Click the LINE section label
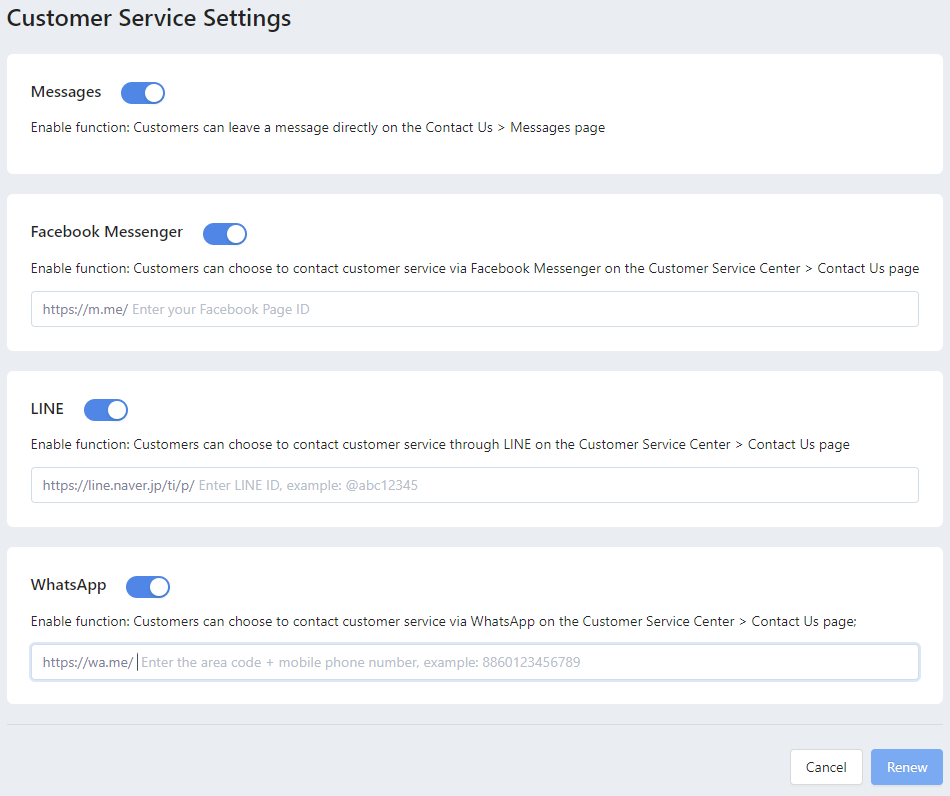950x796 pixels. [47, 409]
